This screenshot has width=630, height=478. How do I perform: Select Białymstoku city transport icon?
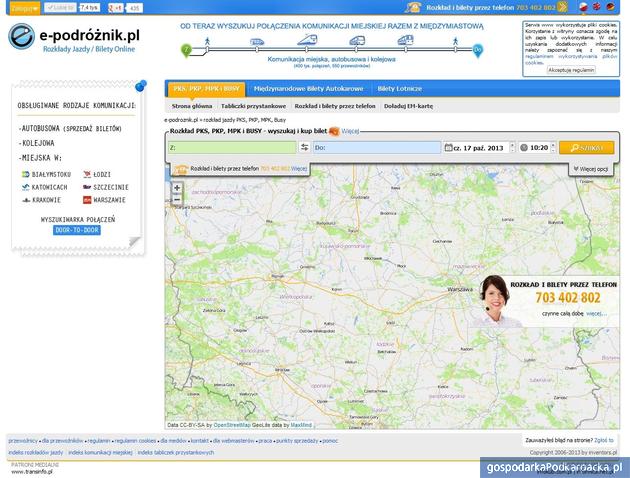(26, 174)
